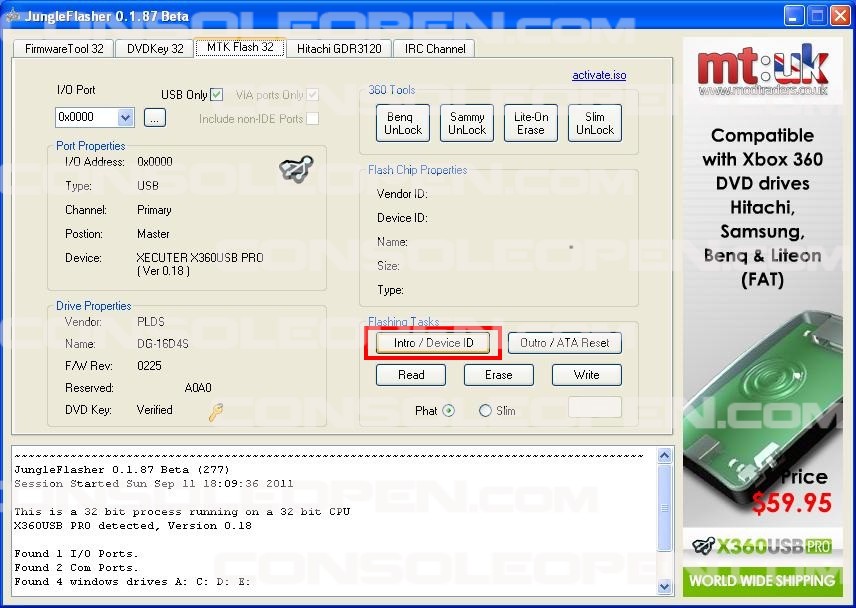The height and width of the screenshot is (608, 856).
Task: Open the I/O Port dropdown
Action: [126, 117]
